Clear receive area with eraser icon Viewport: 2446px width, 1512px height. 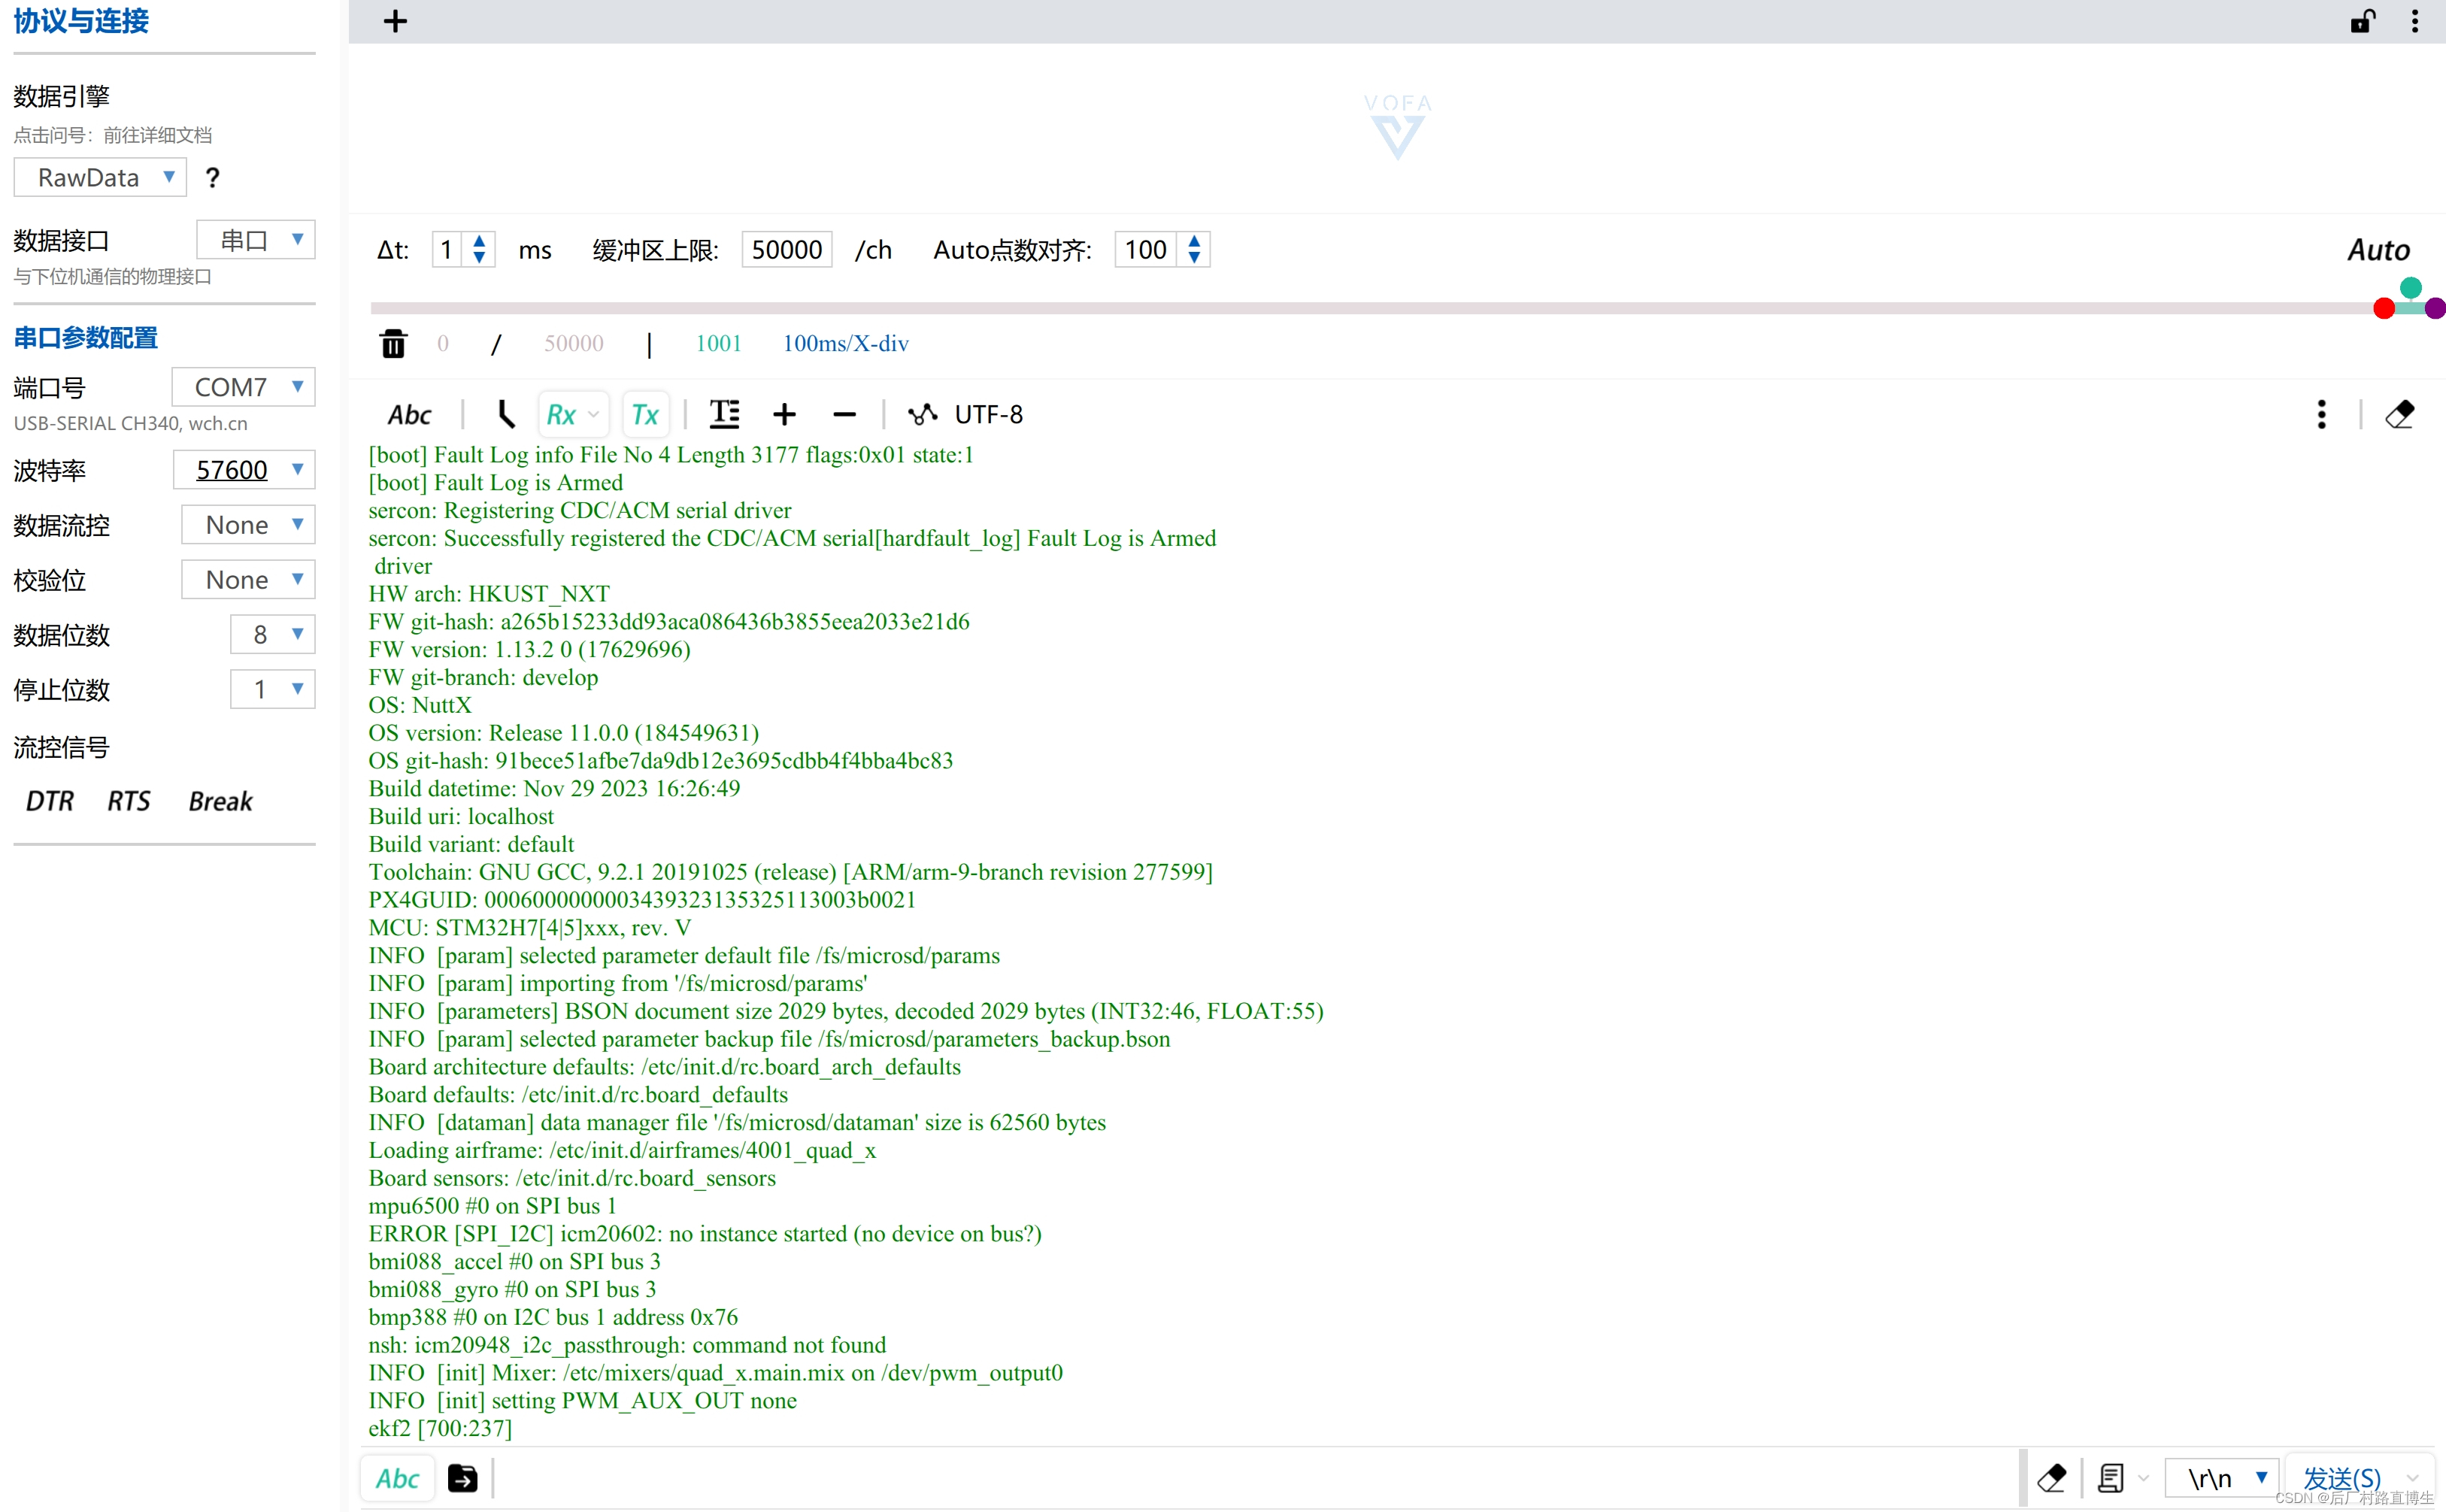tap(2399, 414)
